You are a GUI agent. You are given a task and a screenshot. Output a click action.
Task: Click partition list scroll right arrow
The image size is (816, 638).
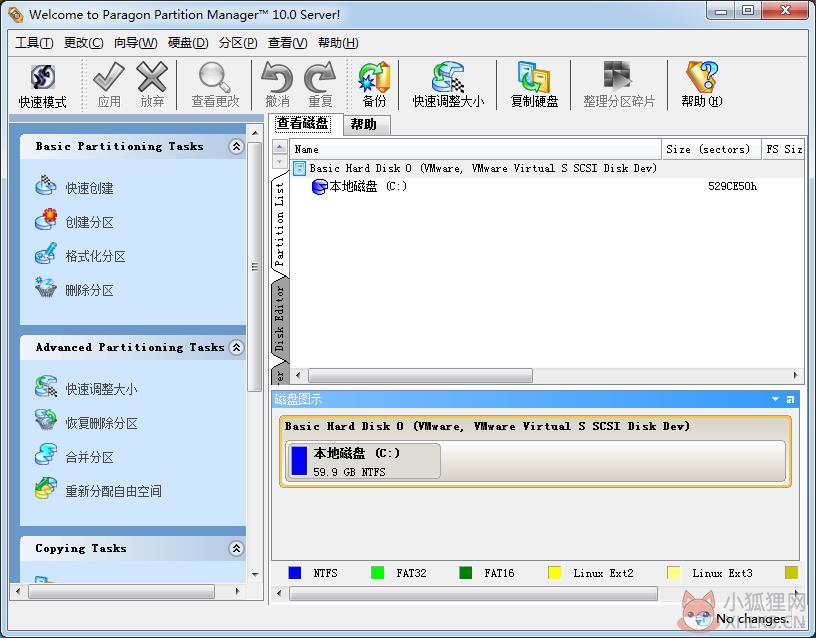click(796, 375)
